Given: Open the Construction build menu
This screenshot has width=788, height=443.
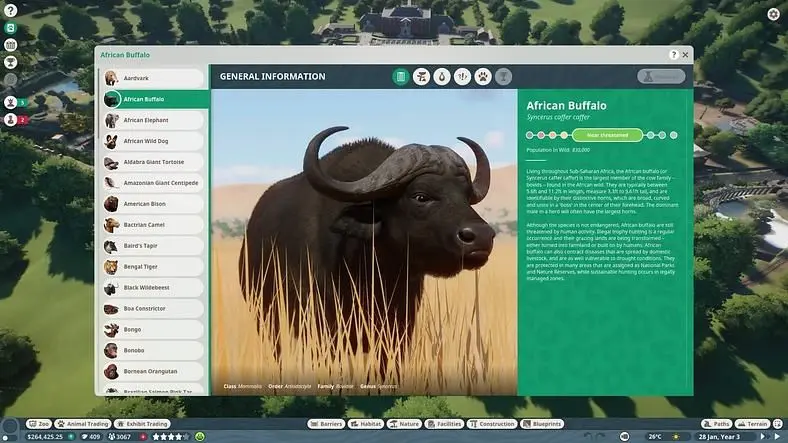Looking at the screenshot, I should [492, 424].
